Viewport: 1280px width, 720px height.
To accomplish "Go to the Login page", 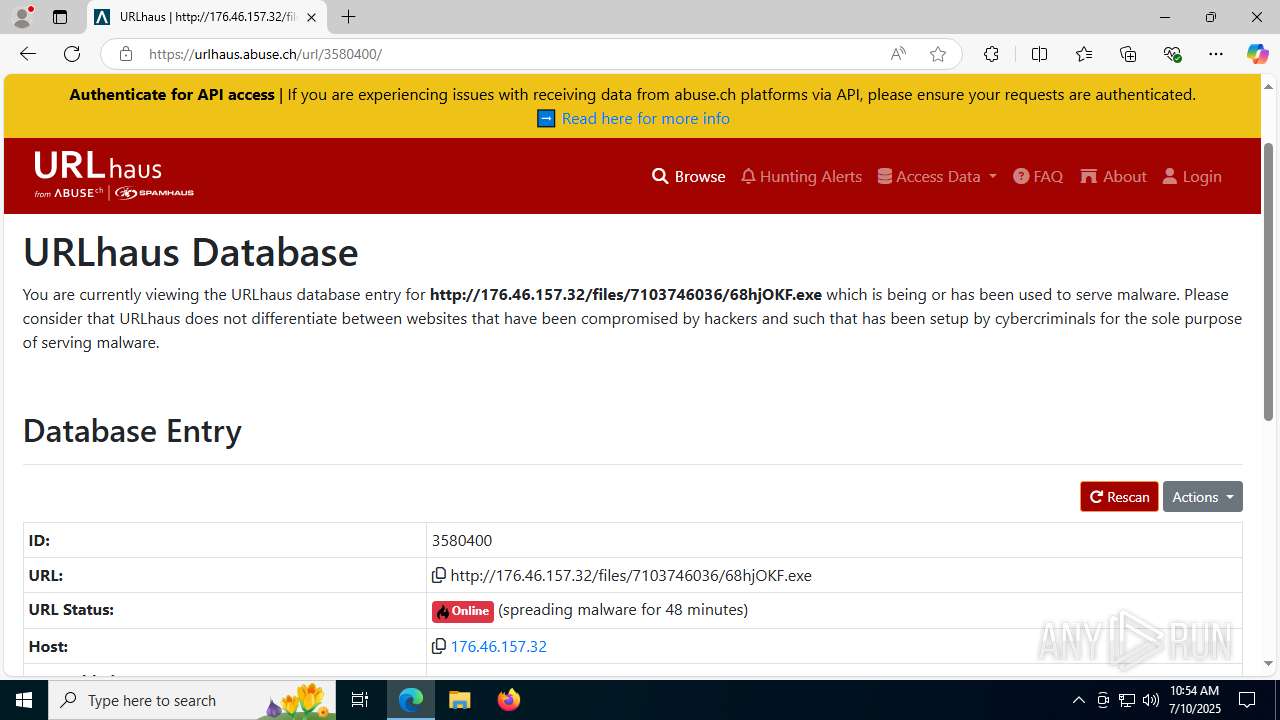I will click(x=1192, y=176).
